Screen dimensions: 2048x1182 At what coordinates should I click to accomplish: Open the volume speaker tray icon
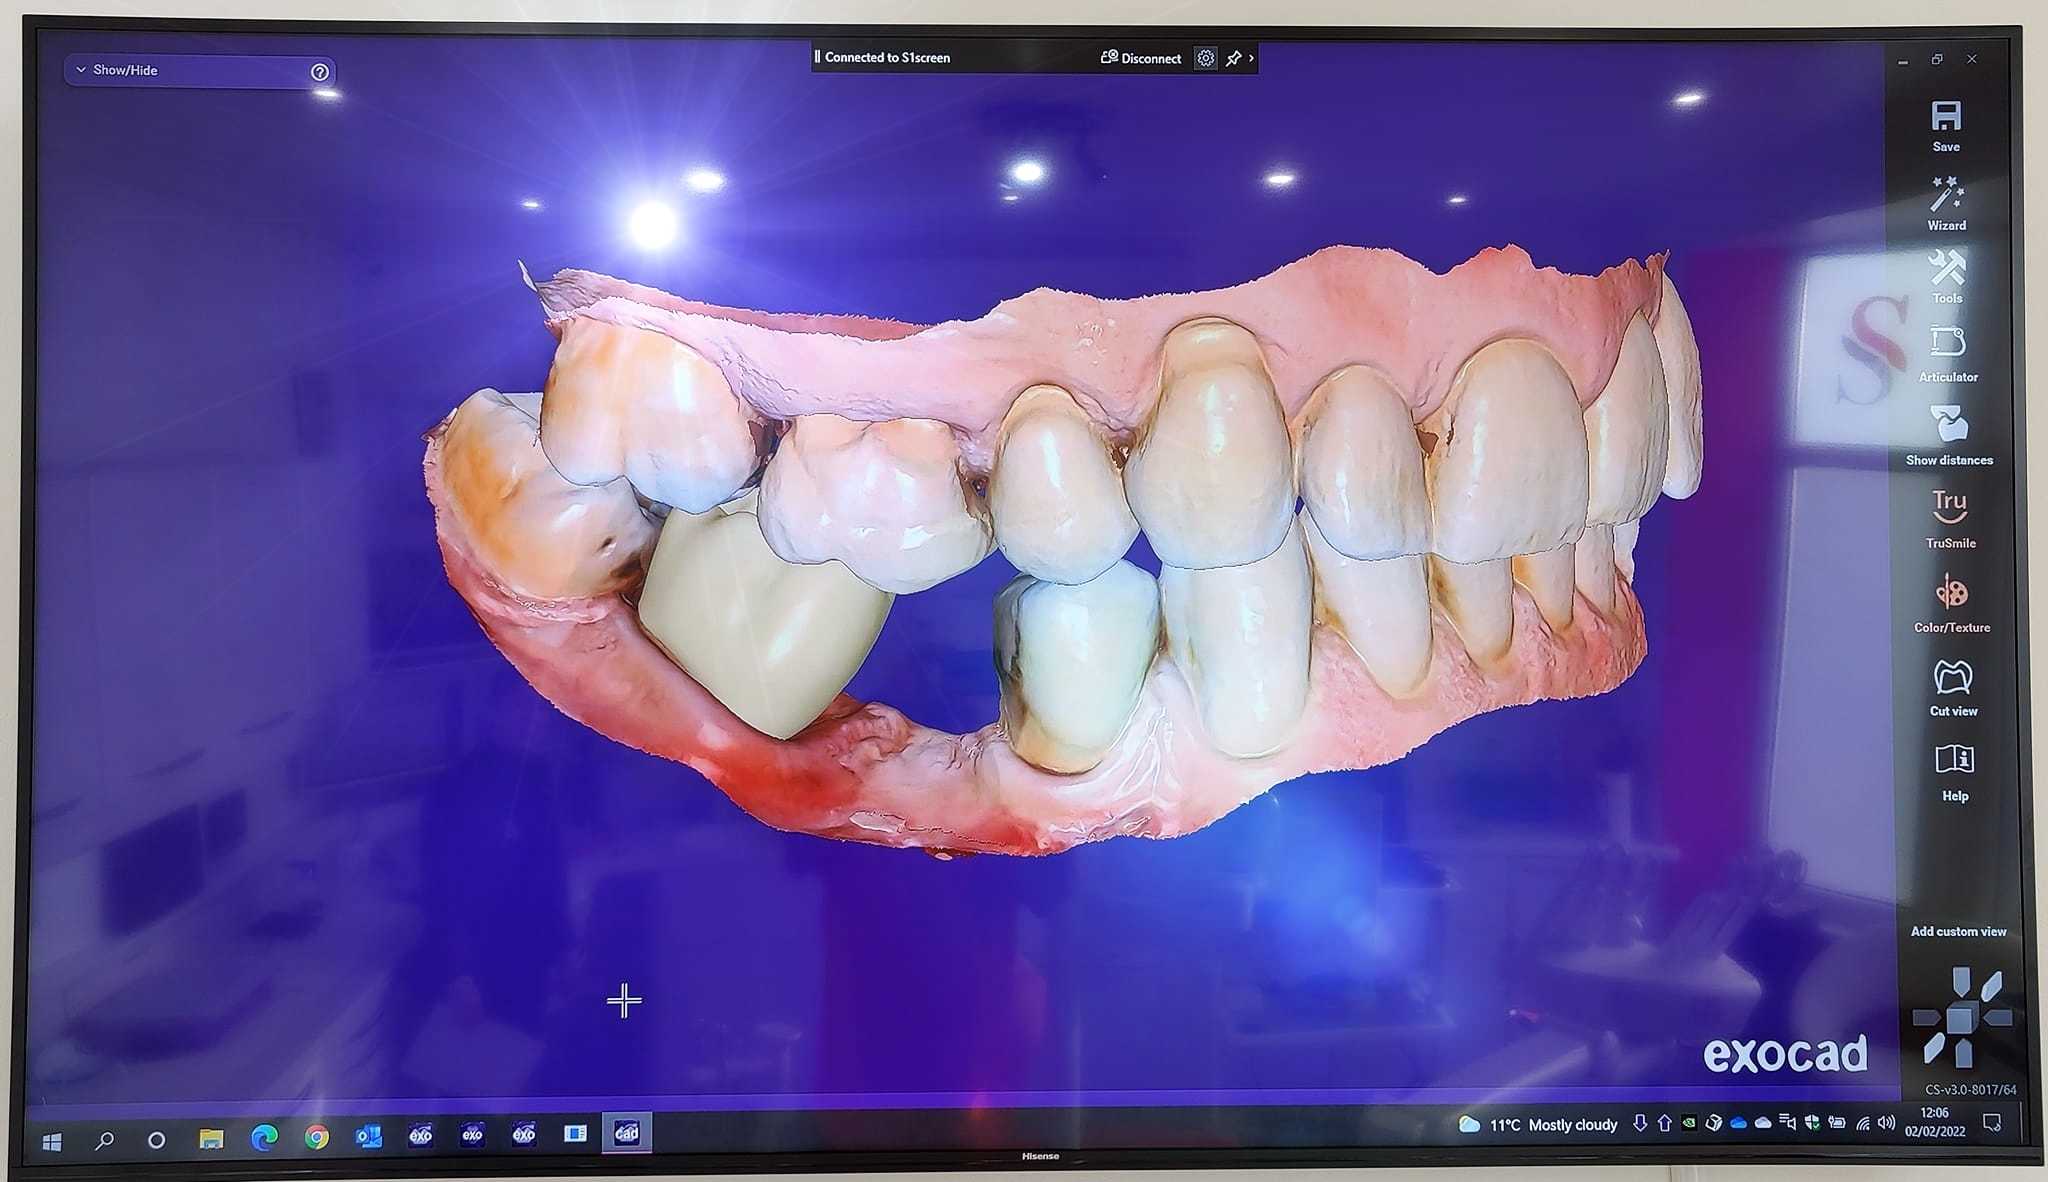[1886, 1122]
